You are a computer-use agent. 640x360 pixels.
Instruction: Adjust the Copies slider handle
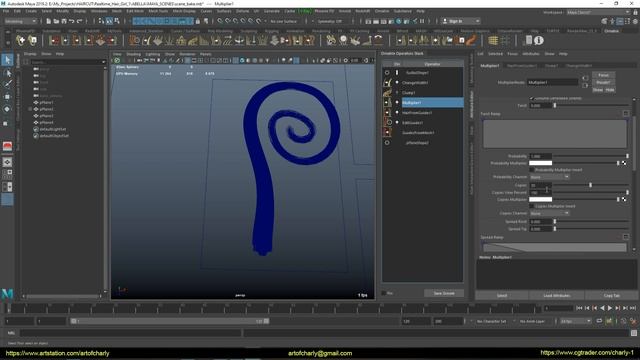(x=590, y=185)
